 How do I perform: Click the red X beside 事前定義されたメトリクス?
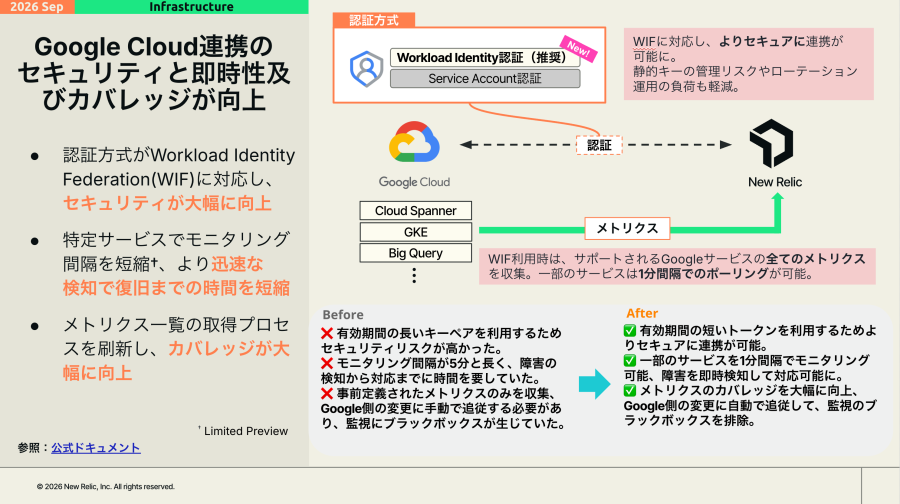[x=327, y=394]
